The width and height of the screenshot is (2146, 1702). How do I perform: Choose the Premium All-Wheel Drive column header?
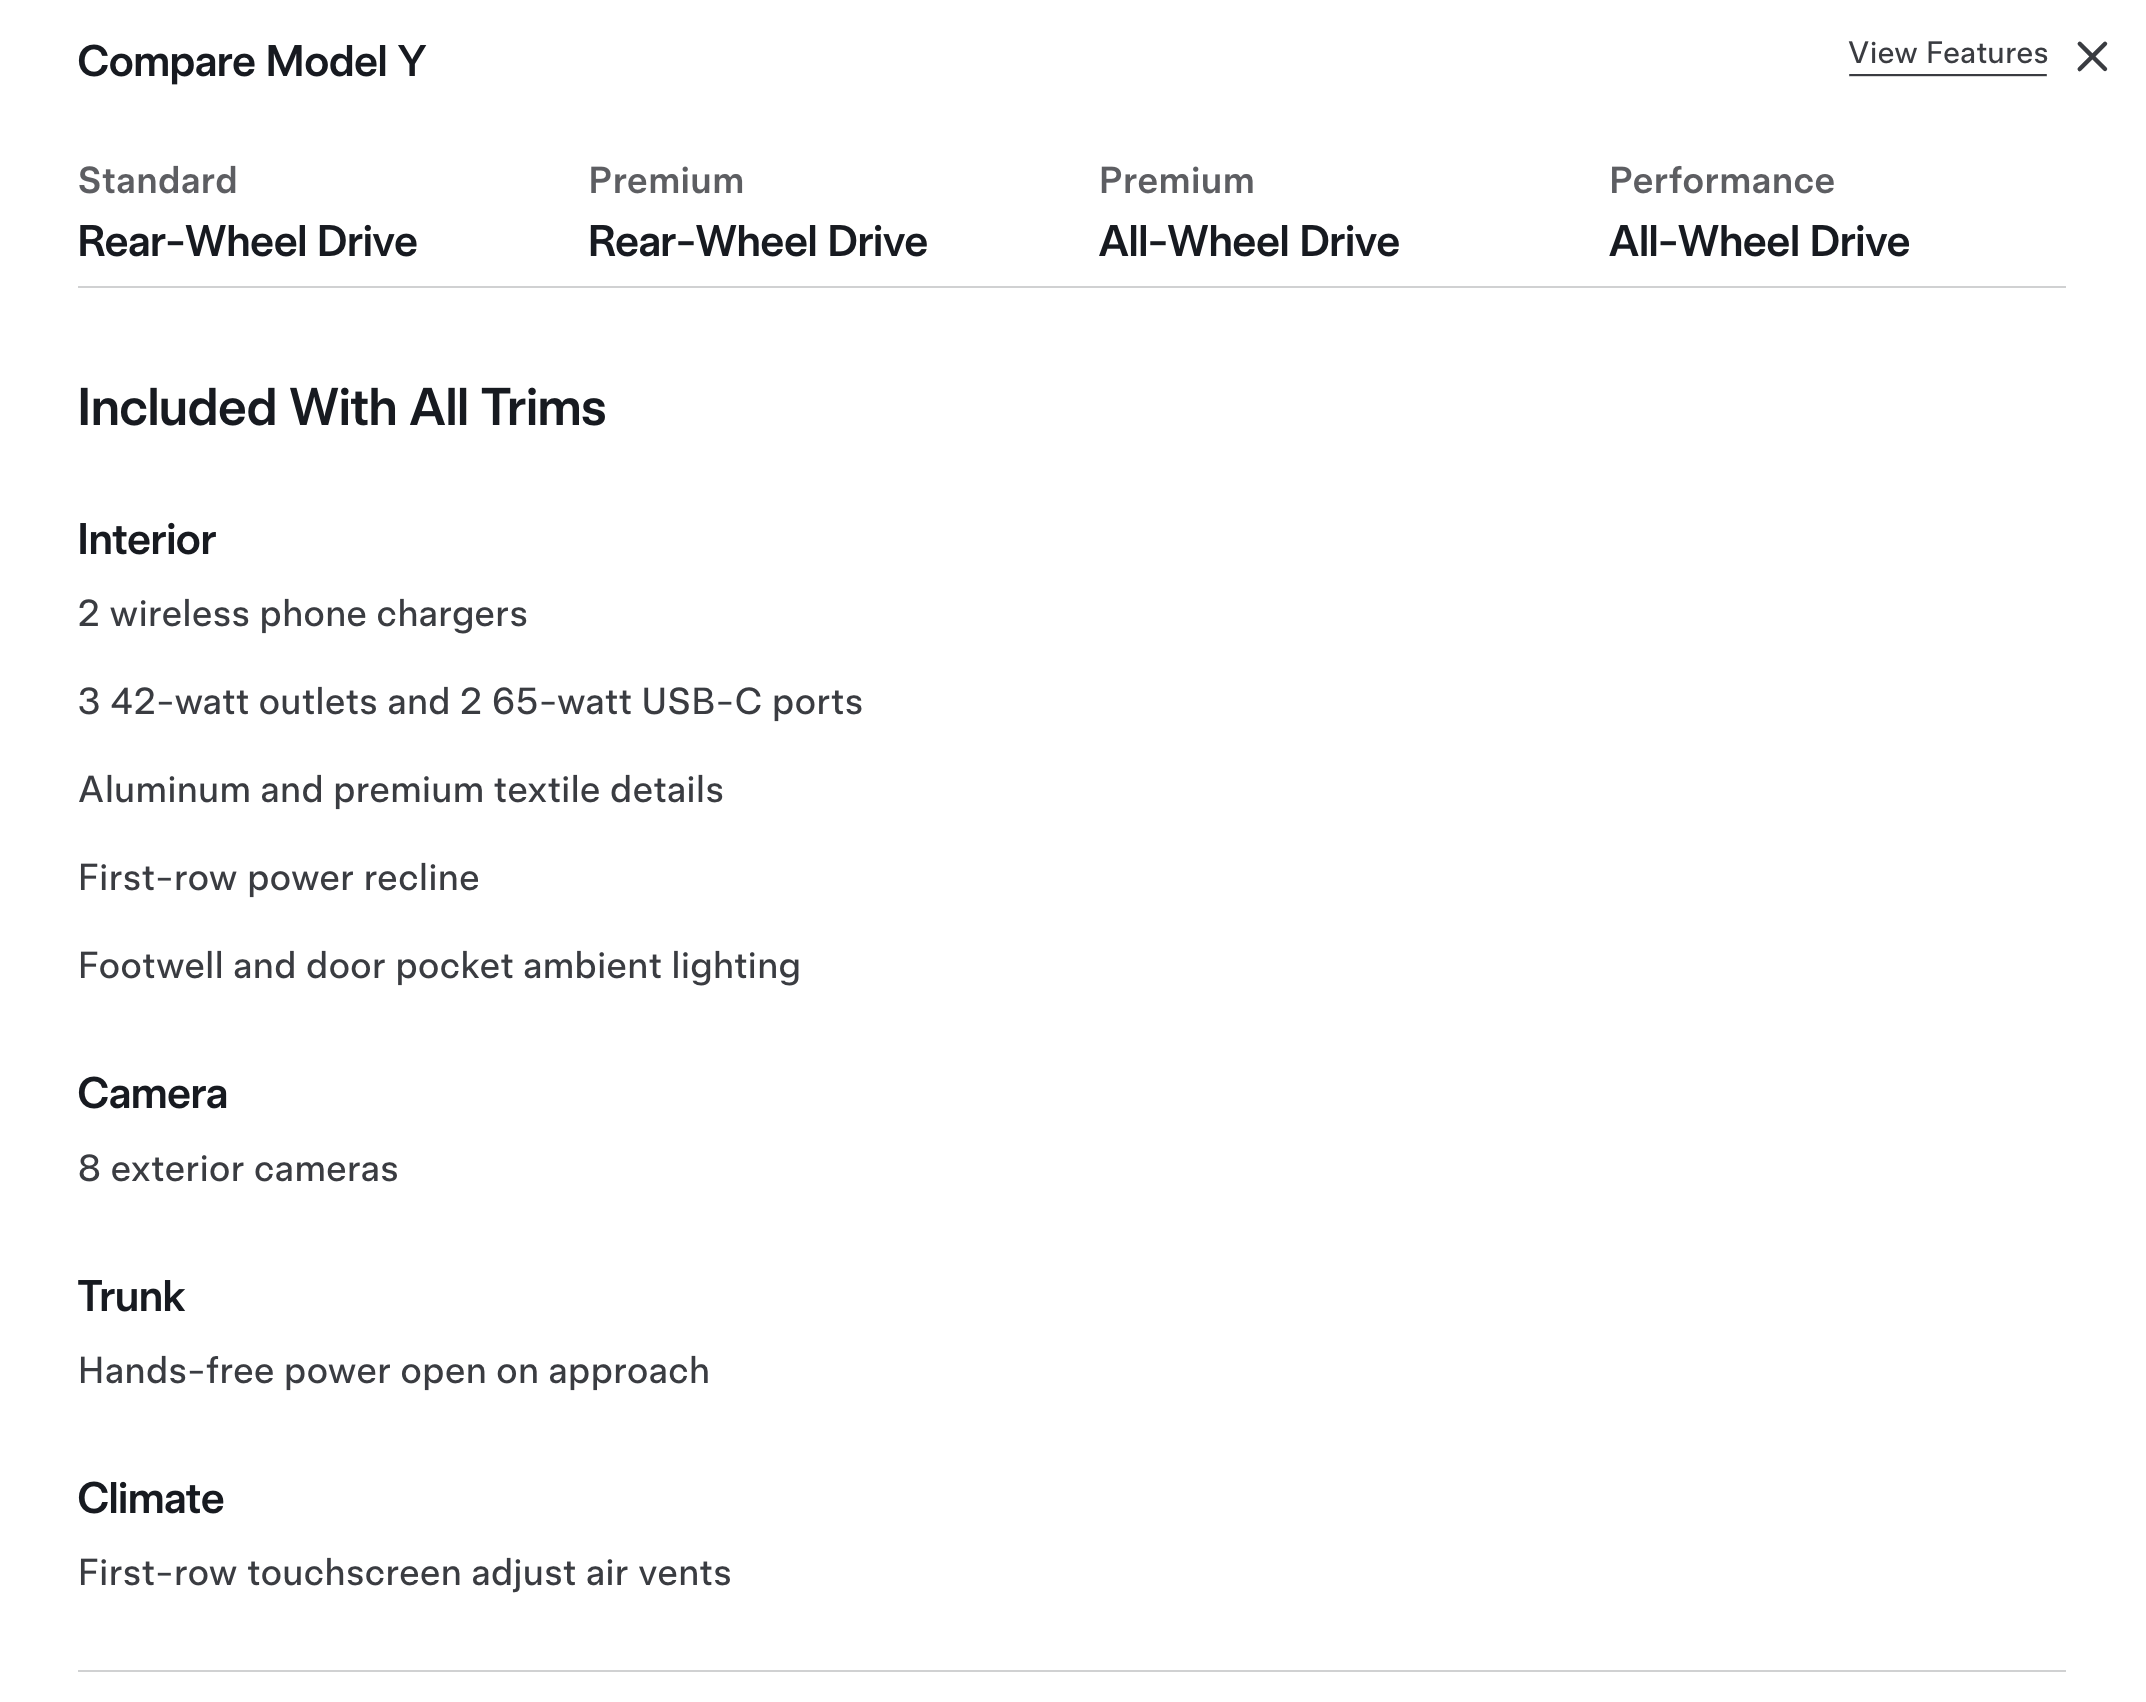pyautogui.click(x=1248, y=212)
